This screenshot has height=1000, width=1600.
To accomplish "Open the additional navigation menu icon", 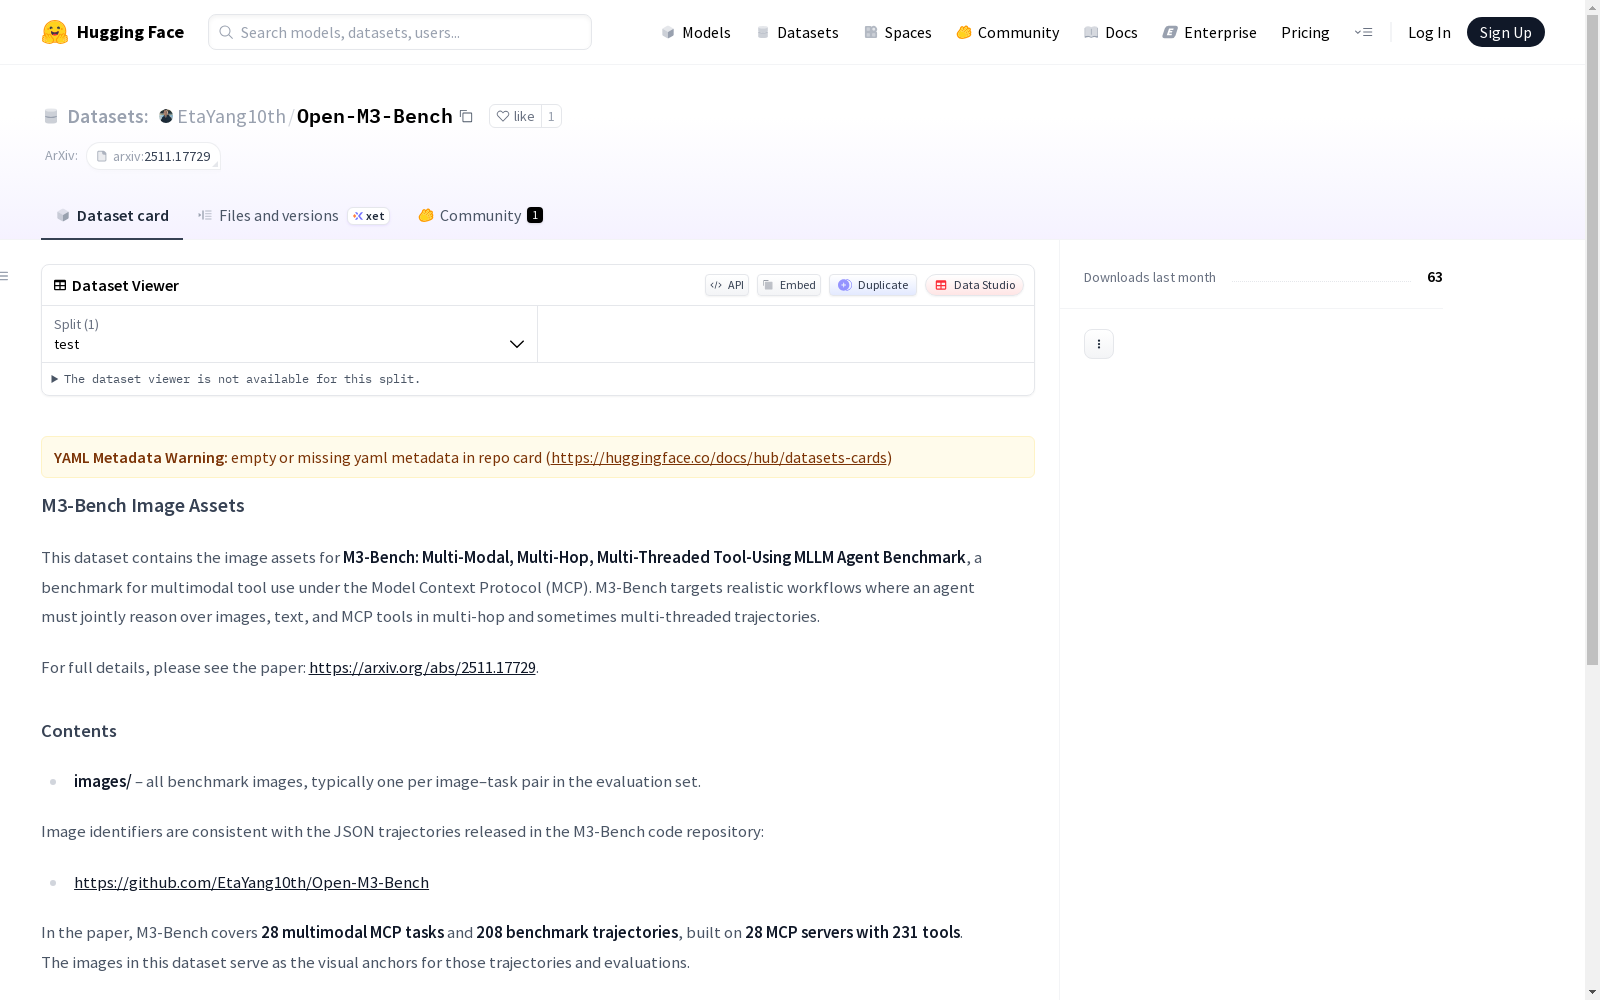I will (x=1363, y=32).
